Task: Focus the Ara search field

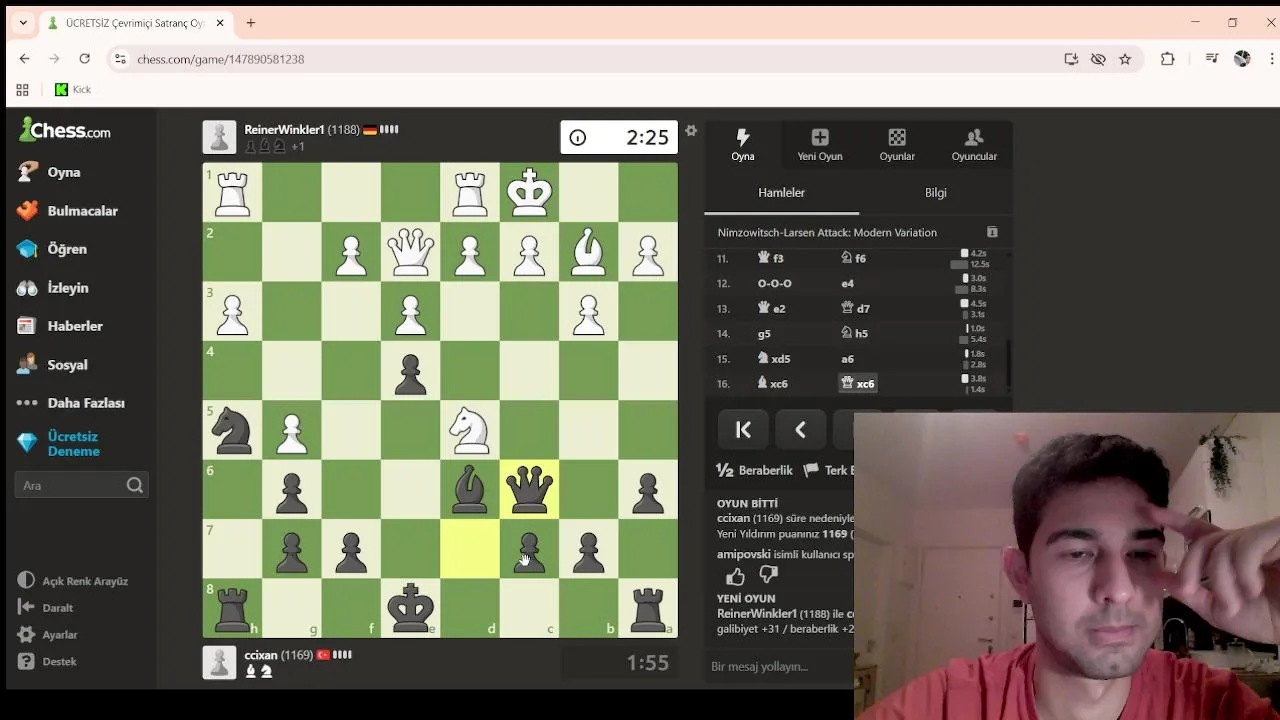Action: tap(82, 485)
